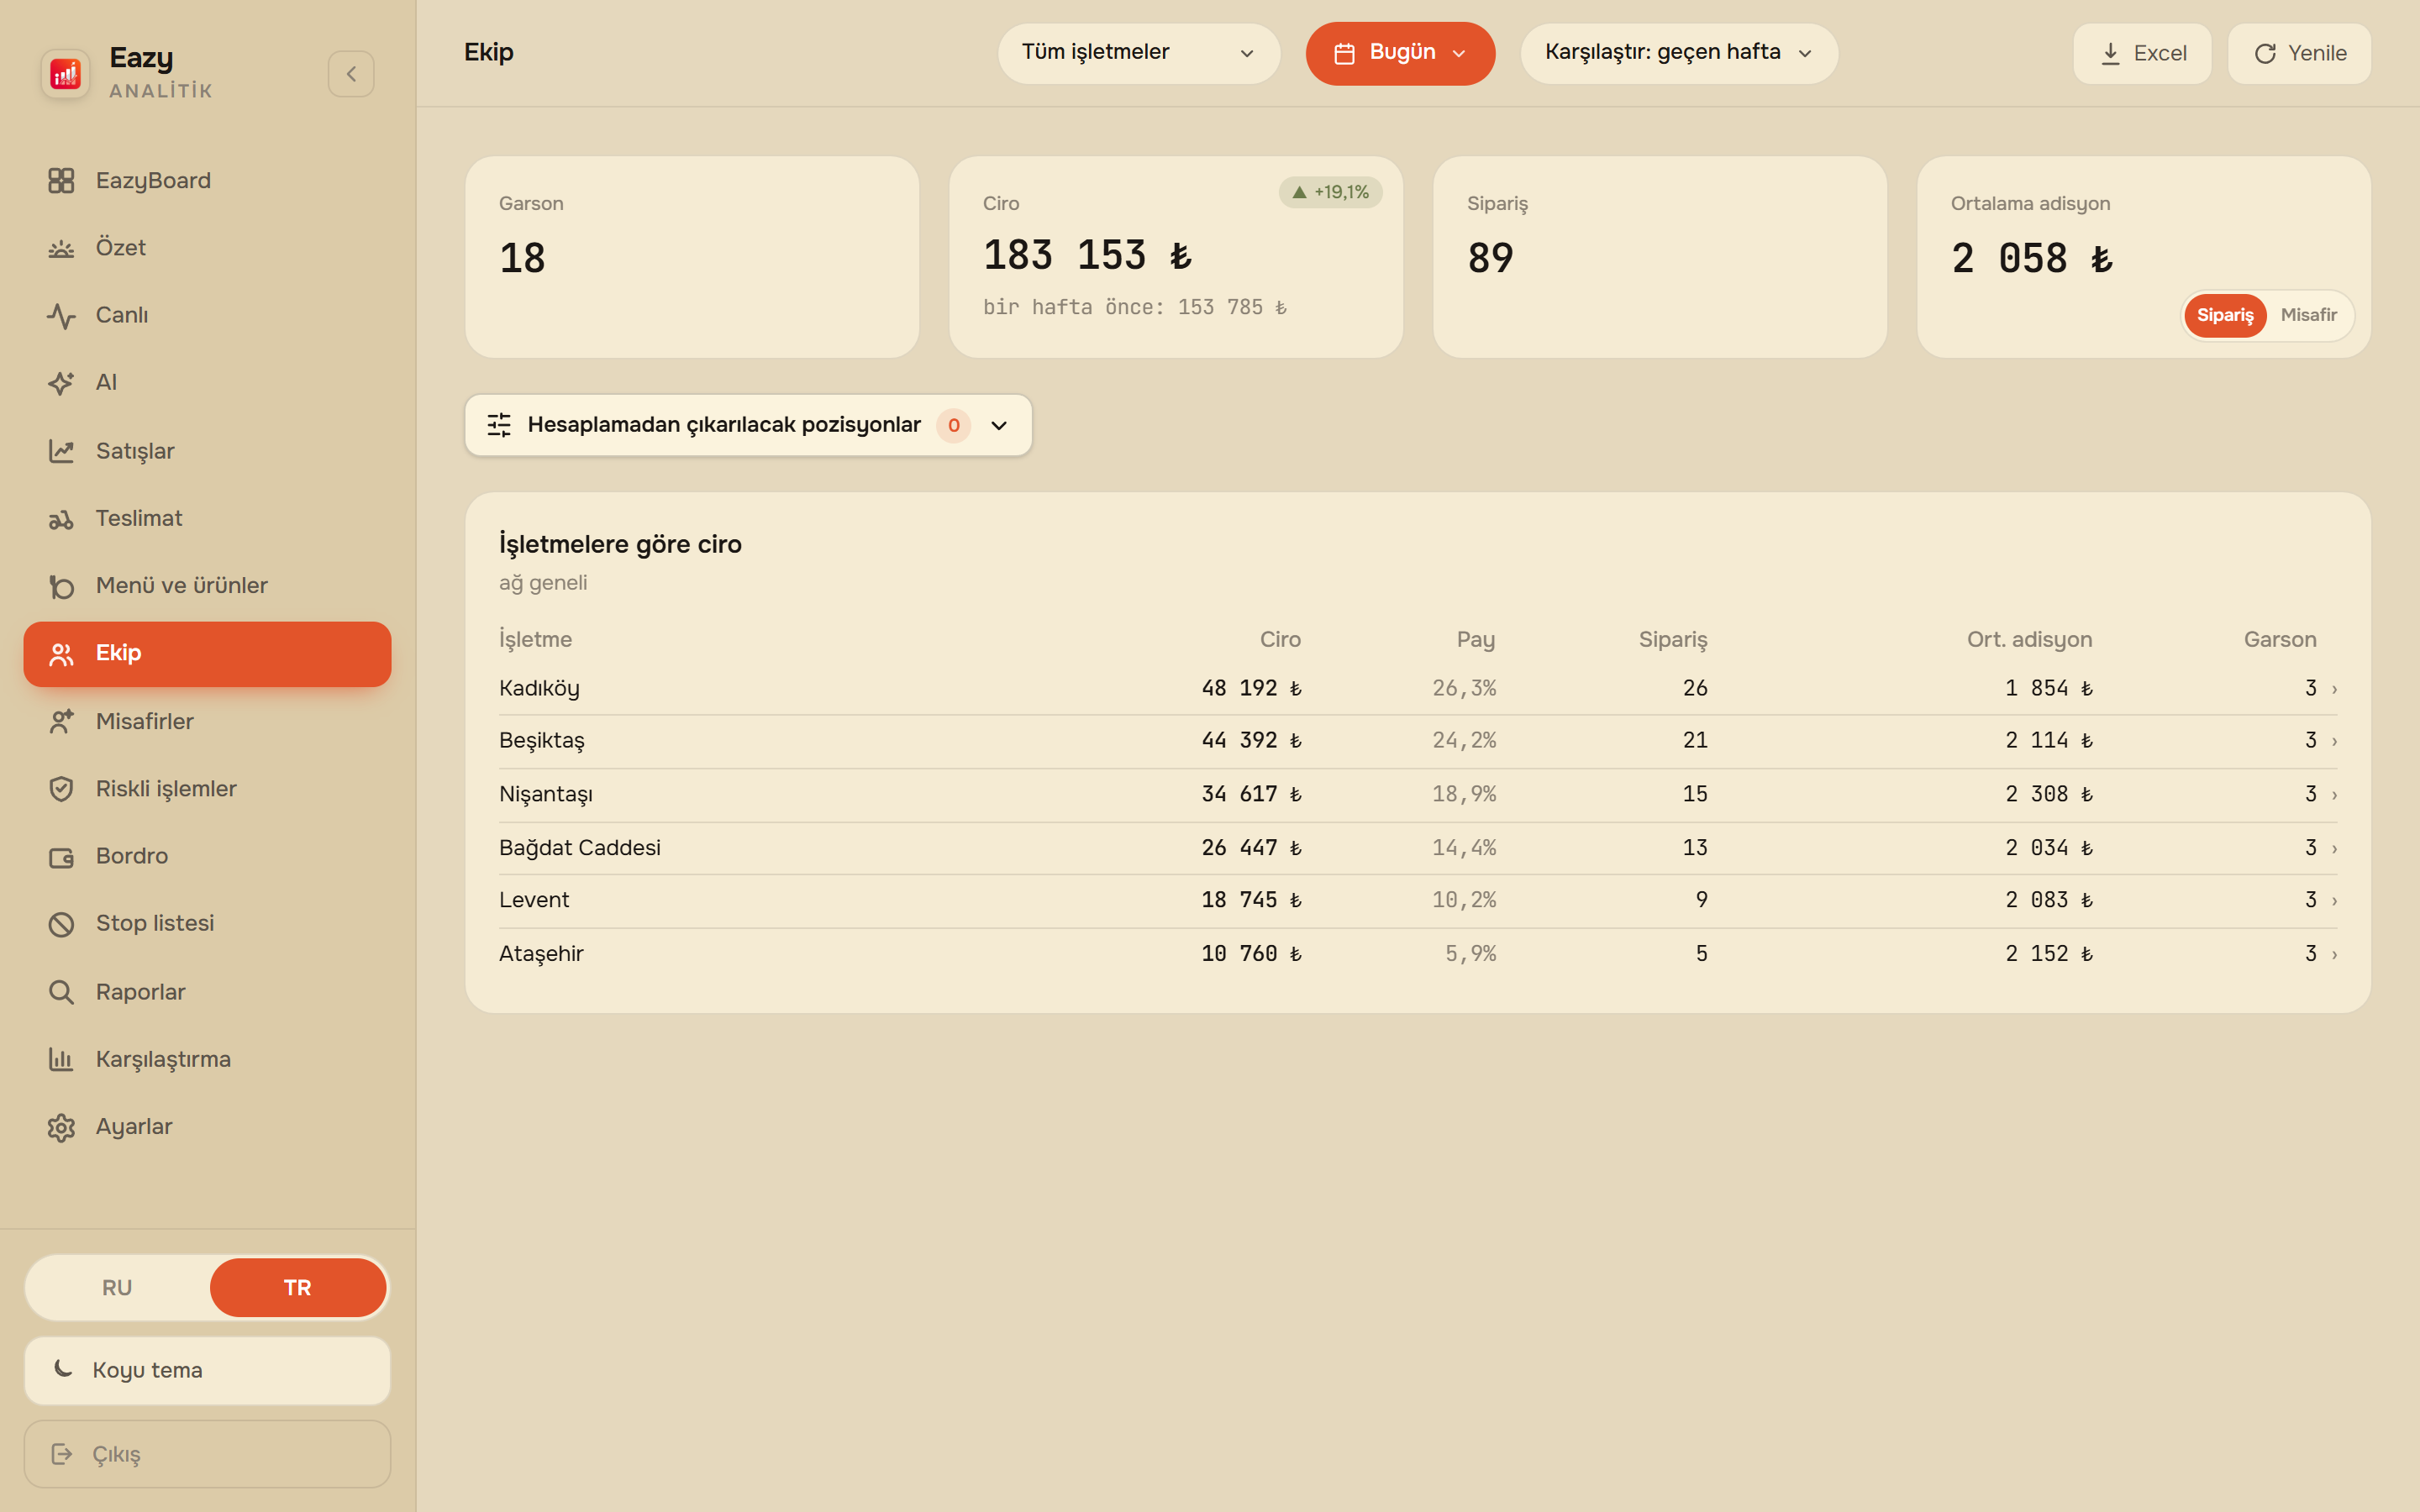Open the Levent table row

click(x=1418, y=901)
